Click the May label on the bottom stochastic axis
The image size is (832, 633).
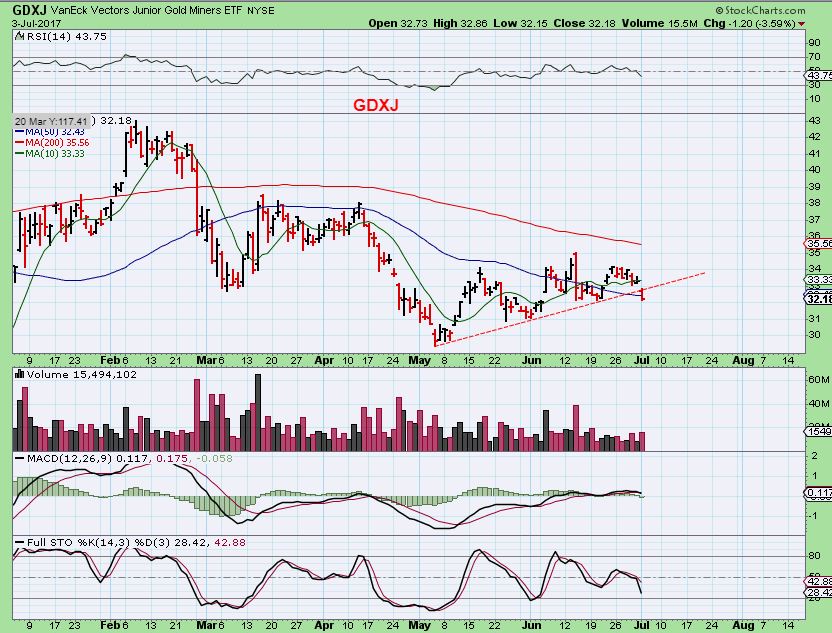420,625
